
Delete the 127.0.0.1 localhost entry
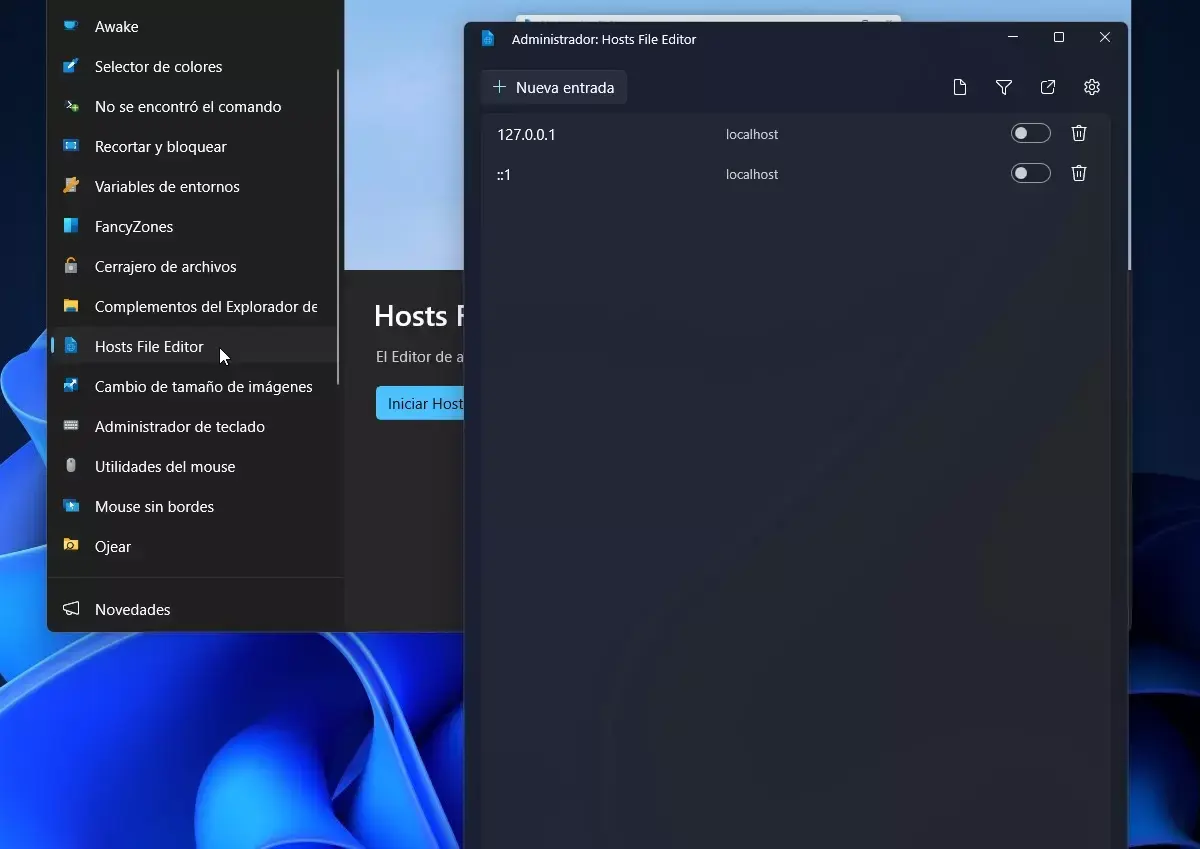pyautogui.click(x=1079, y=133)
